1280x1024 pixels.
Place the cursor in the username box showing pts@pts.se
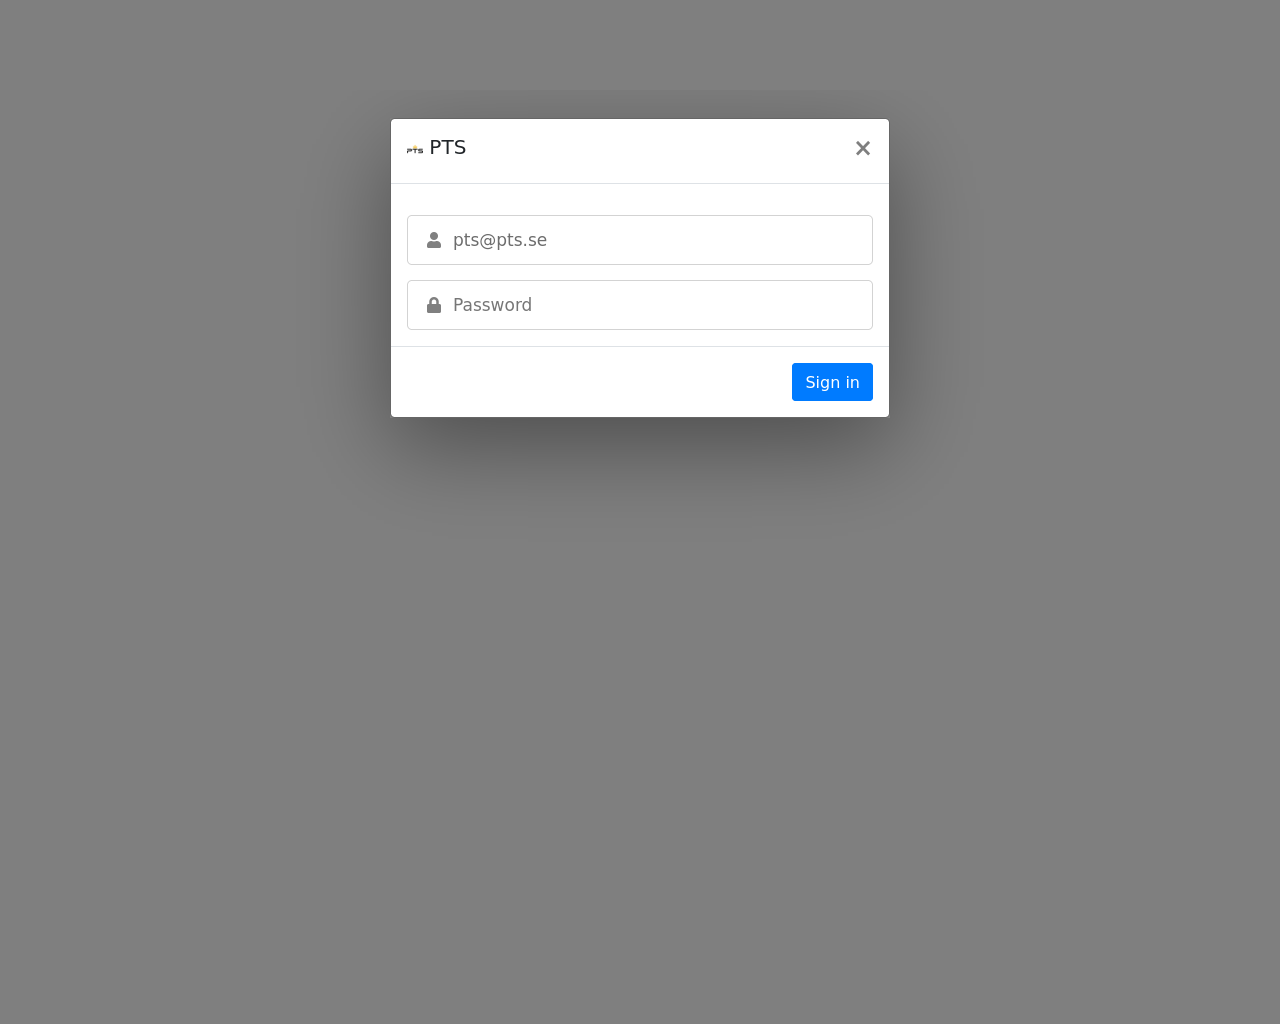(640, 240)
